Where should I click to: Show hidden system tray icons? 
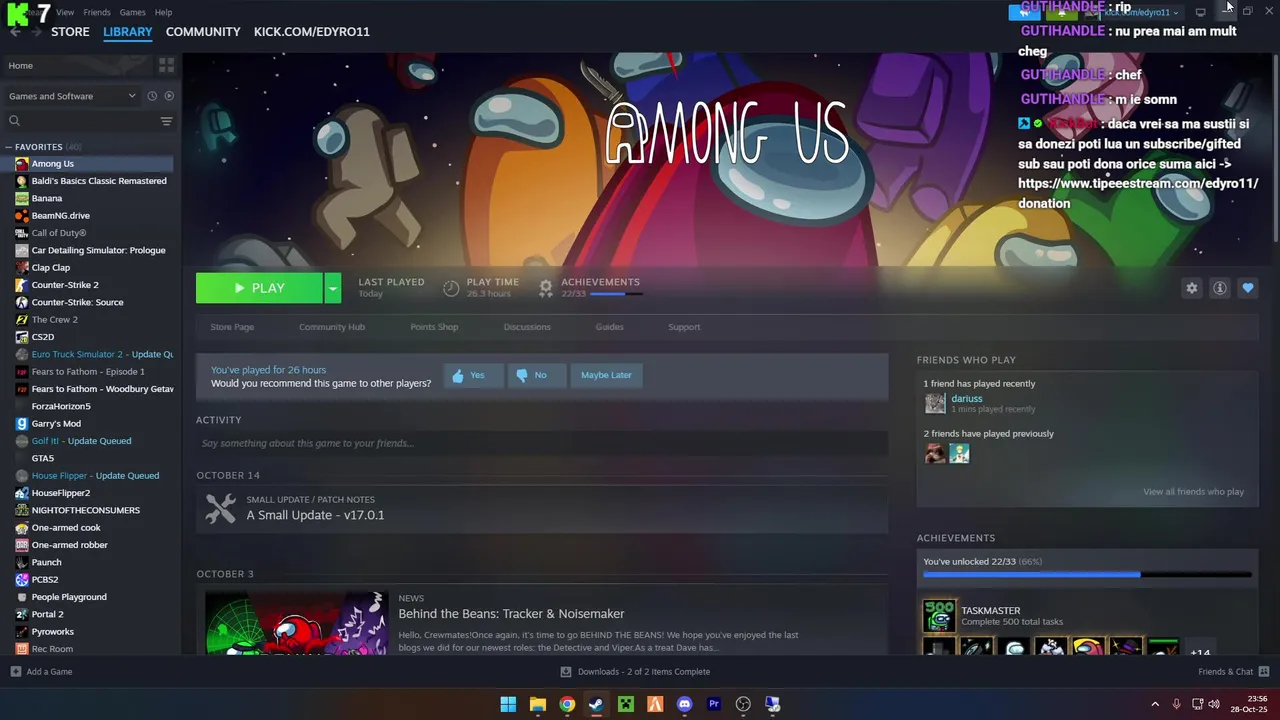(1155, 704)
